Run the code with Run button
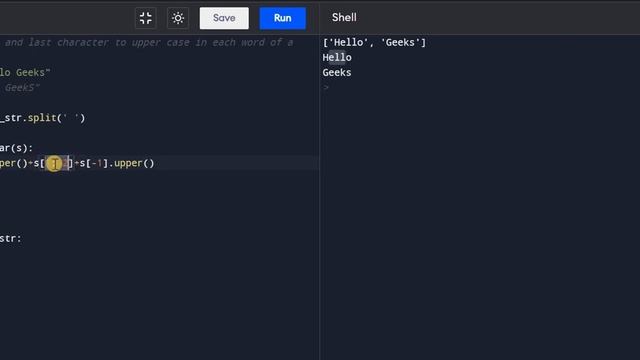Image resolution: width=640 pixels, height=360 pixels. pyautogui.click(x=282, y=18)
